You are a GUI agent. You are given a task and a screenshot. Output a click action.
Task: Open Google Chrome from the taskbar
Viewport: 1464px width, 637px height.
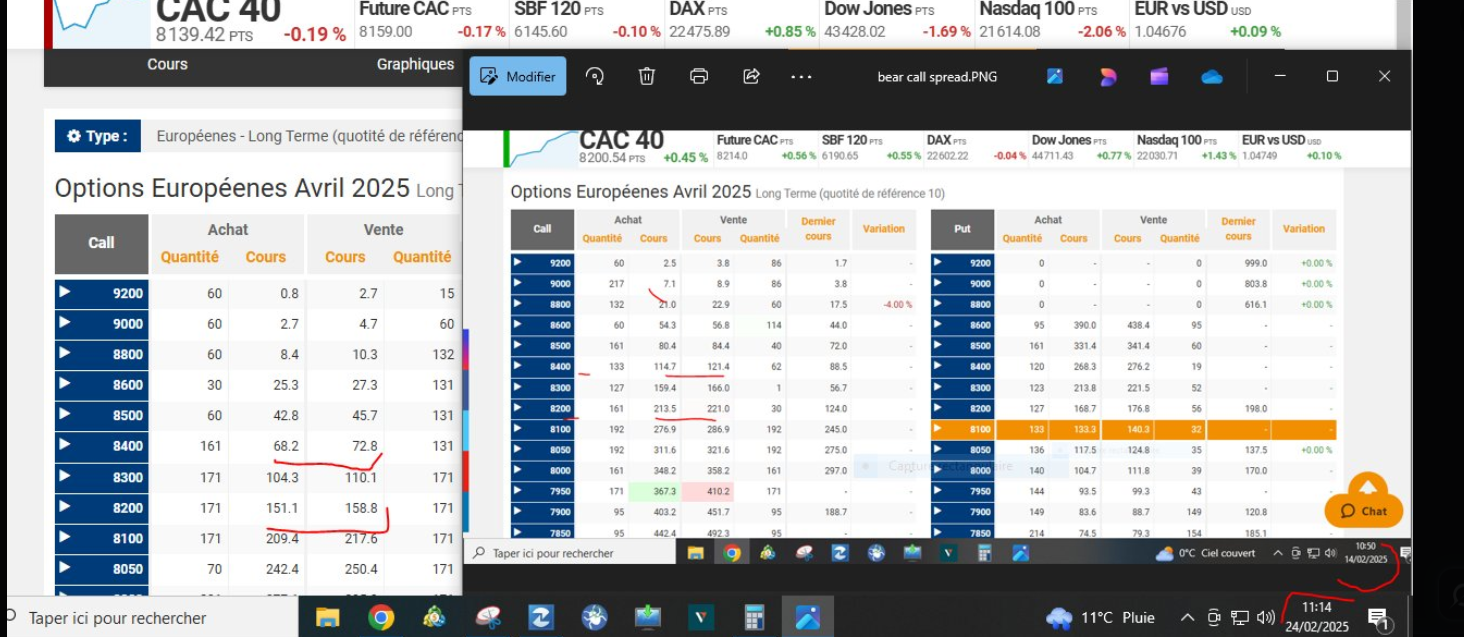coord(380,618)
